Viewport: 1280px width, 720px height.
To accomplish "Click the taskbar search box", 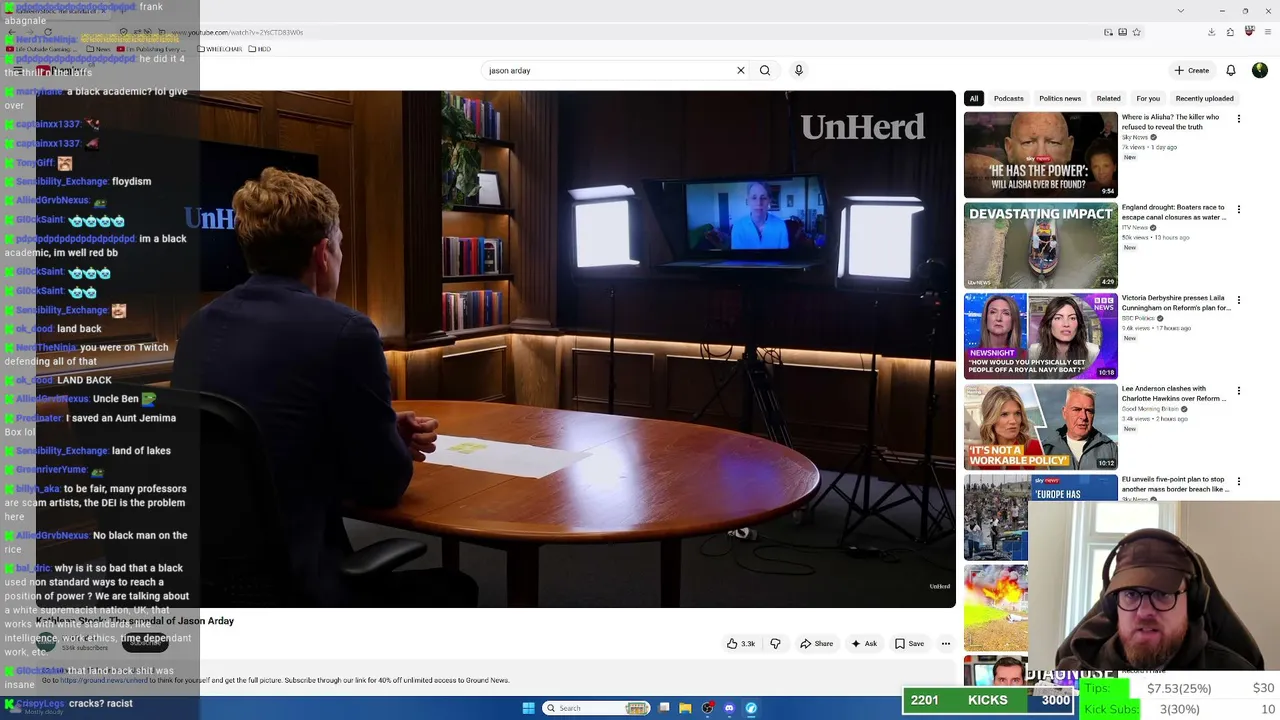I will pos(597,708).
